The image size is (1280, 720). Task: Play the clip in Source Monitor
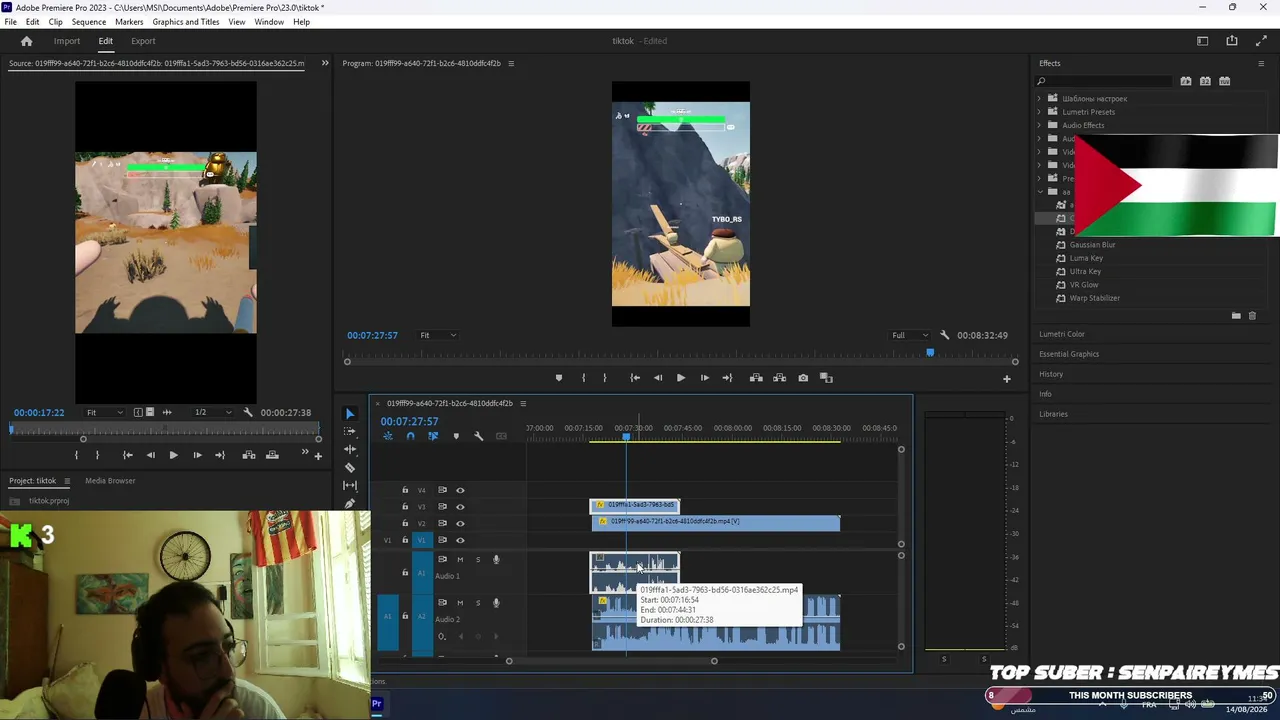click(173, 455)
